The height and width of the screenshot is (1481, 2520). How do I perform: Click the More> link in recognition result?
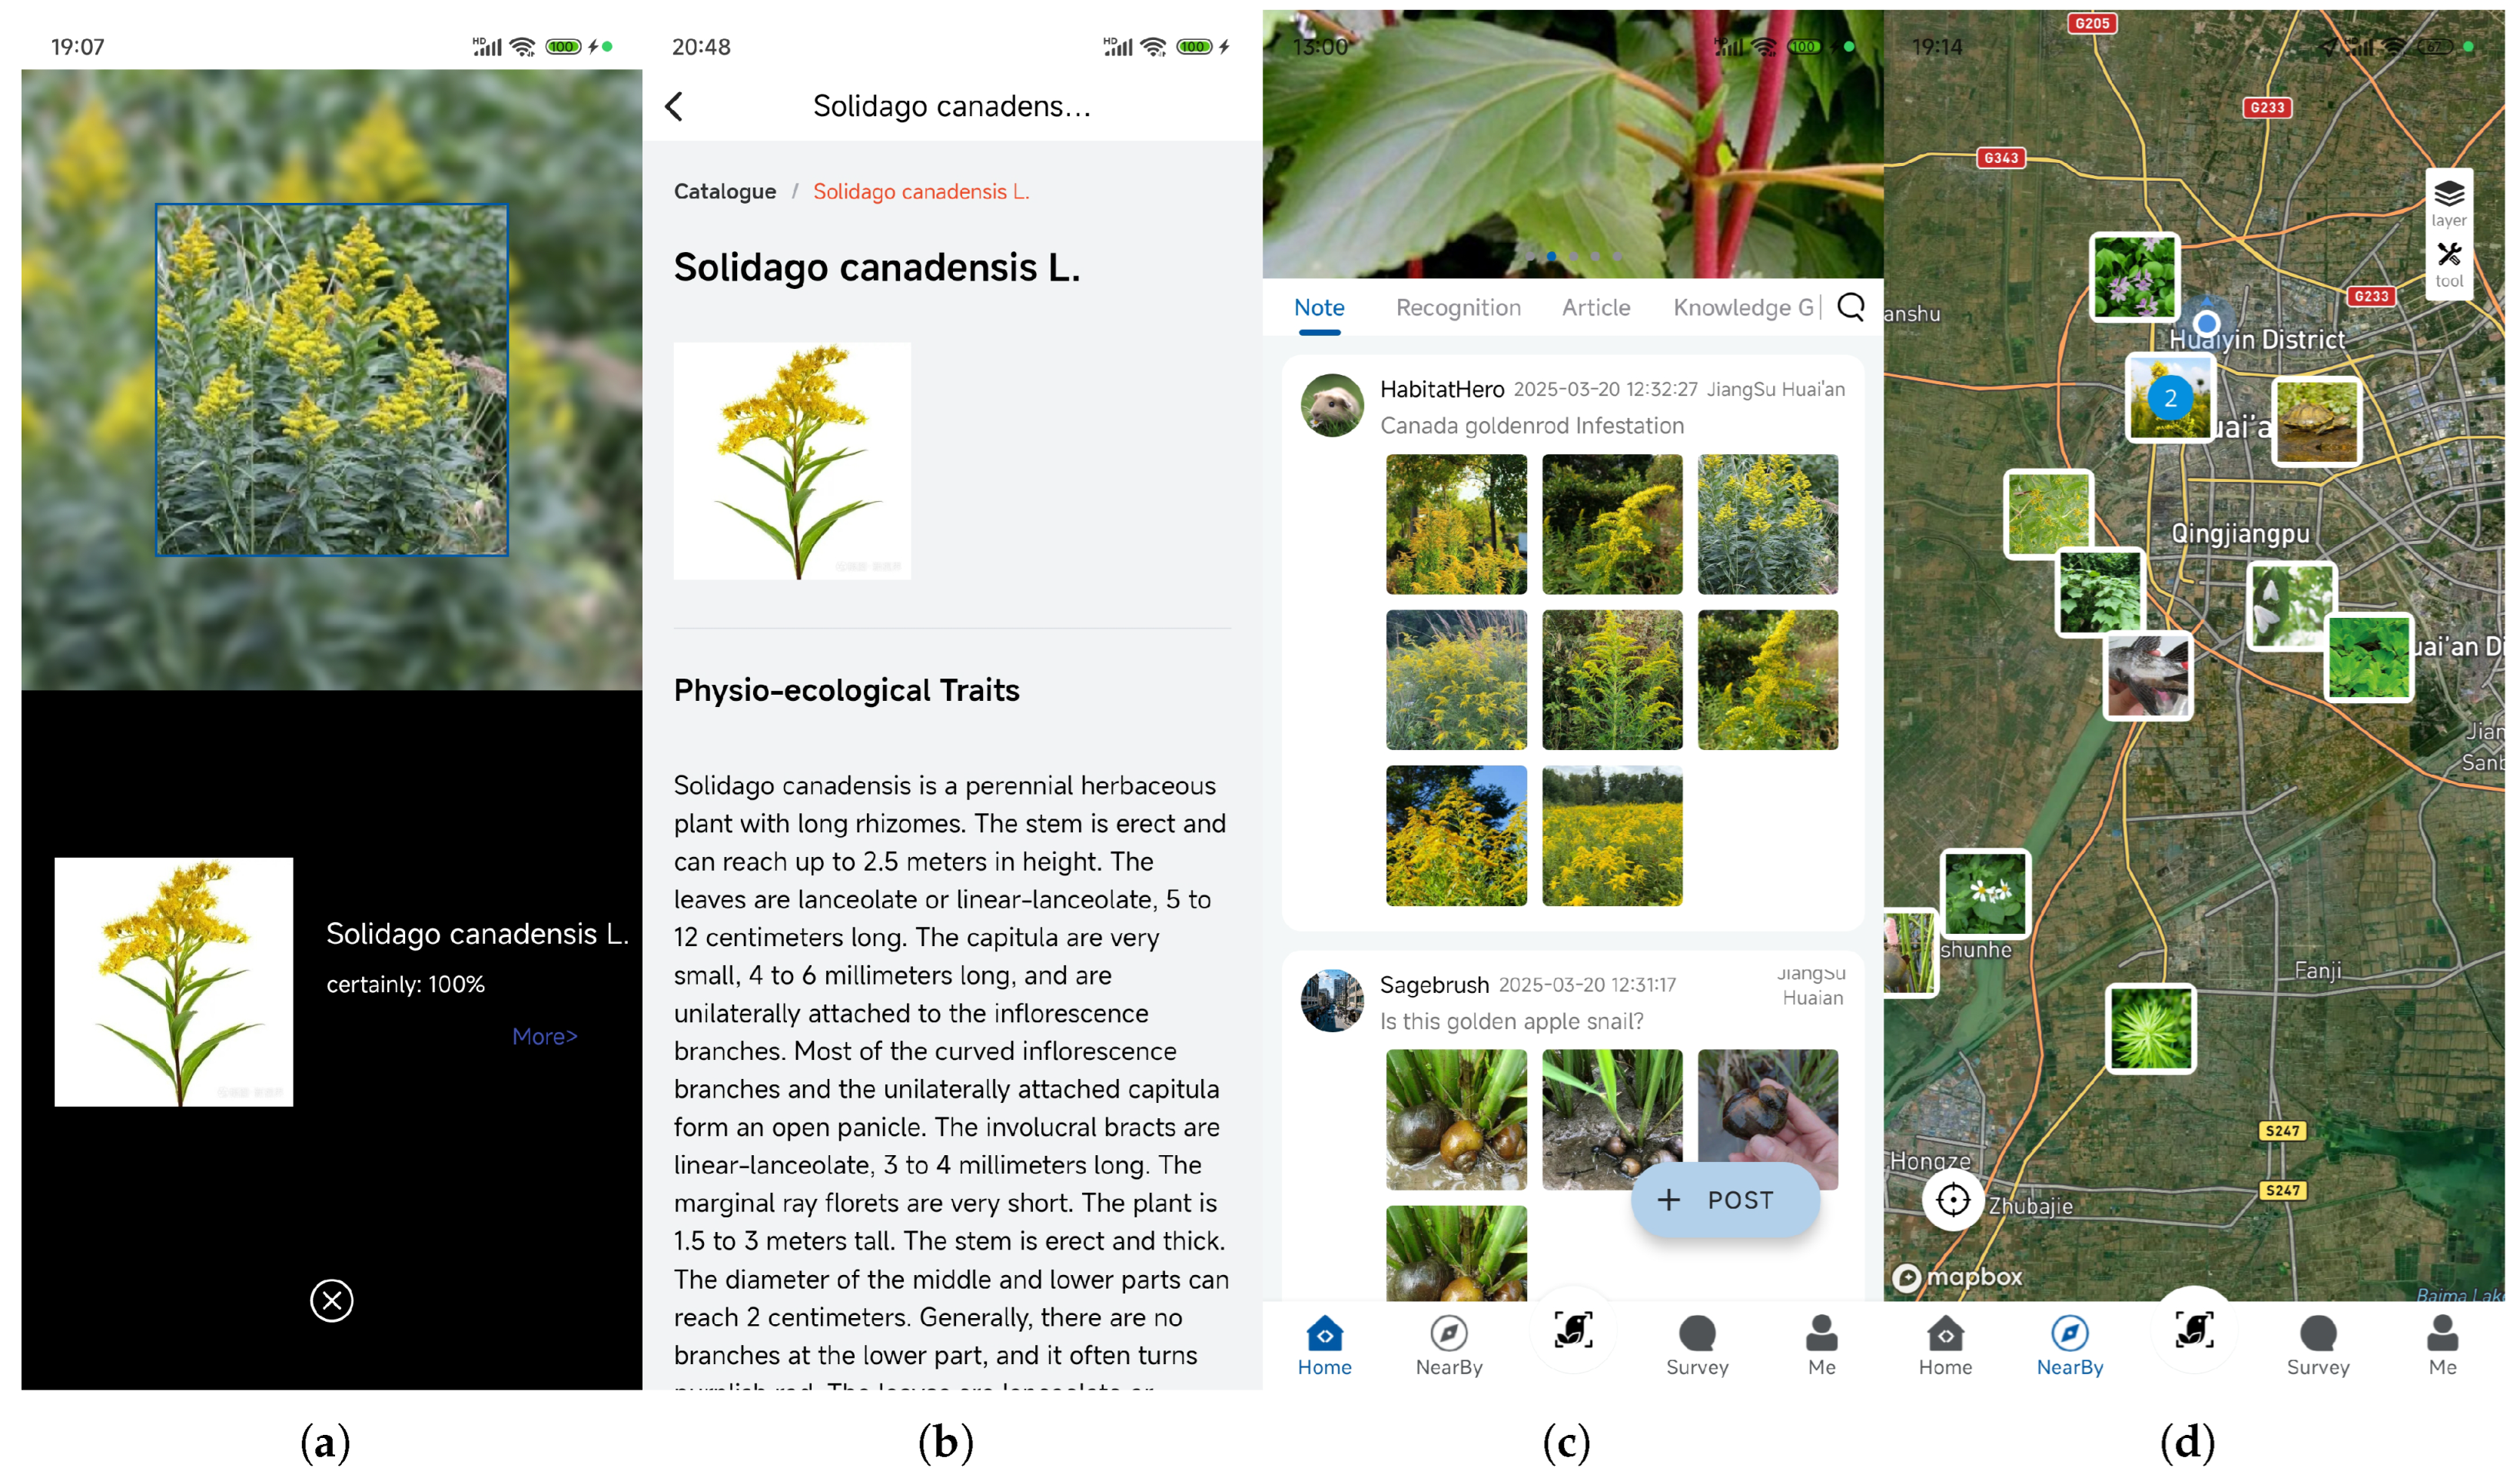click(x=545, y=1036)
